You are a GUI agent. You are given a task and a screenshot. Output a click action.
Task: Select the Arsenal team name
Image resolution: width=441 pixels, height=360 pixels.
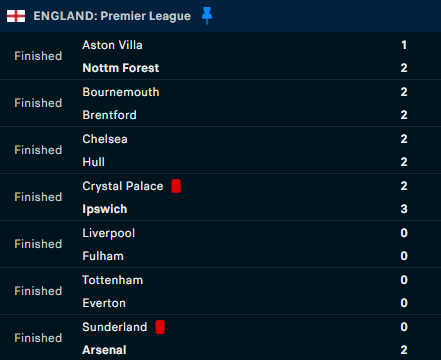pyautogui.click(x=104, y=350)
